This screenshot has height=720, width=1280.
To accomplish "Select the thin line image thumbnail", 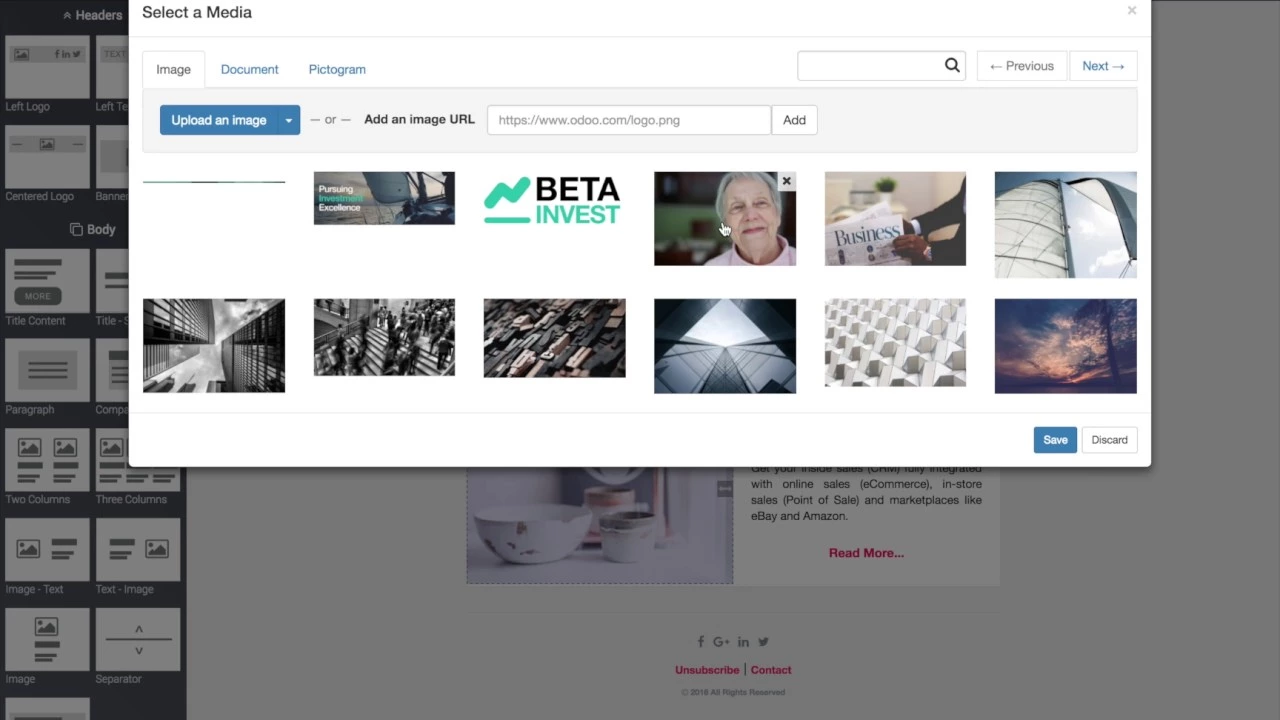I will click(x=214, y=182).
